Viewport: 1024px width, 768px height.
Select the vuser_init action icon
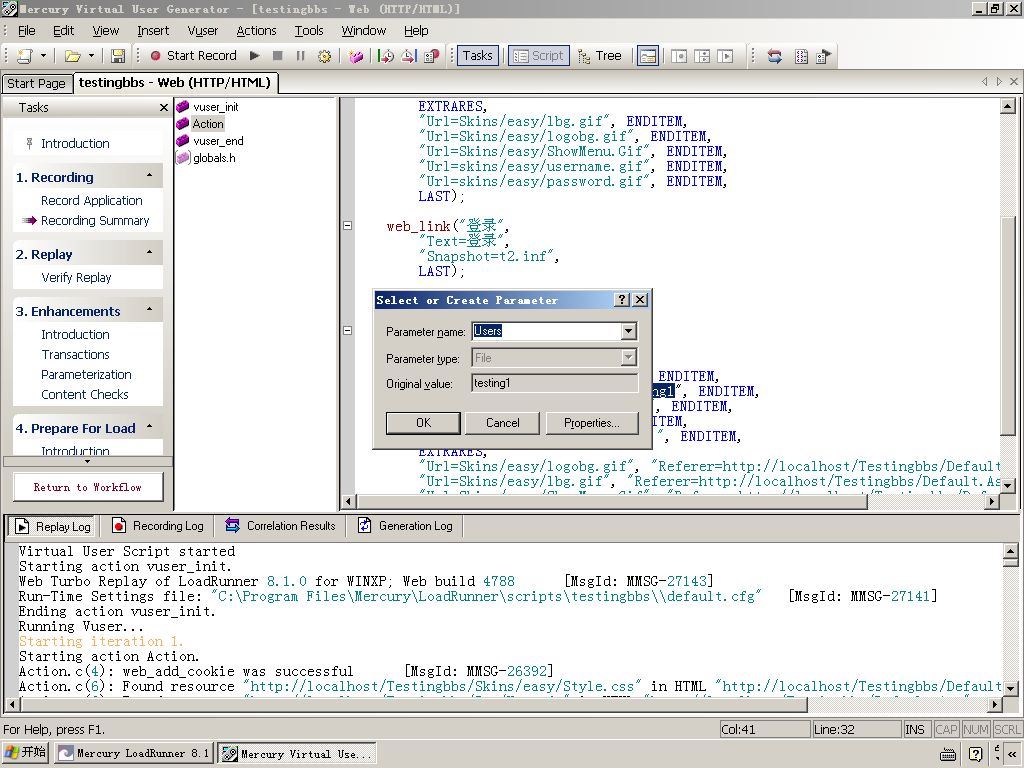[x=183, y=107]
